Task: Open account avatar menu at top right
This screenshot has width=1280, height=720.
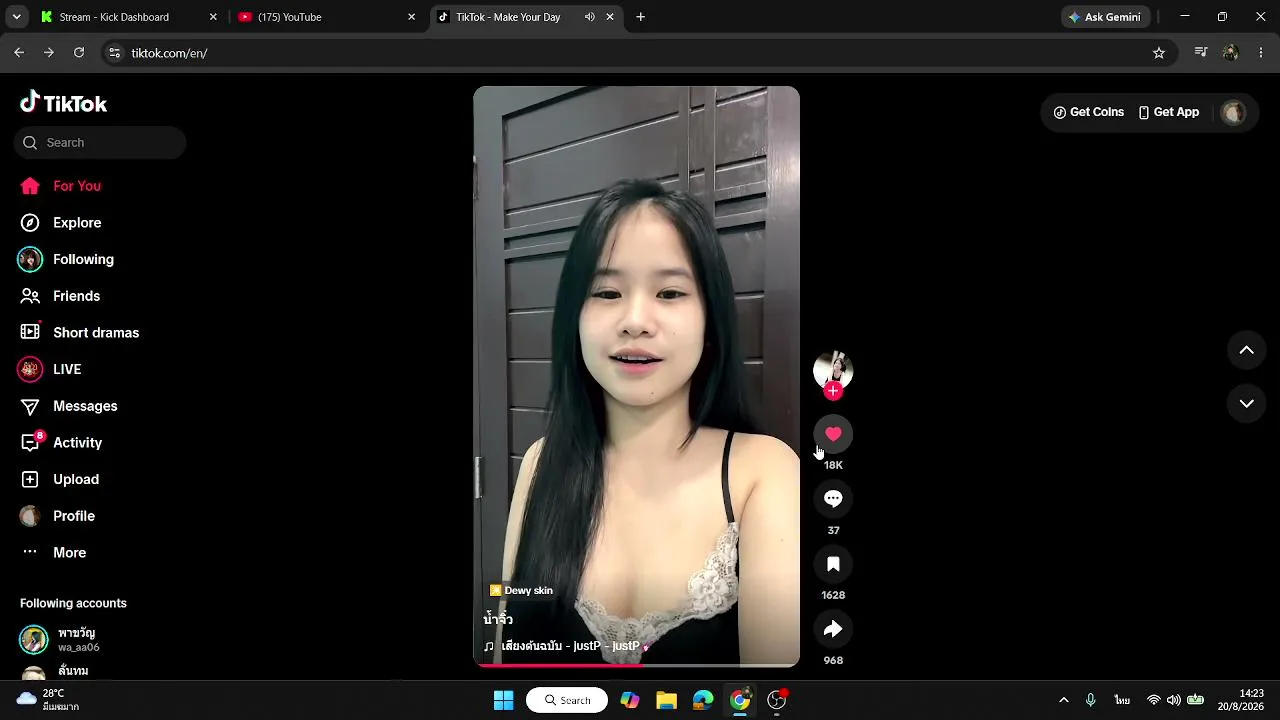Action: point(1234,112)
